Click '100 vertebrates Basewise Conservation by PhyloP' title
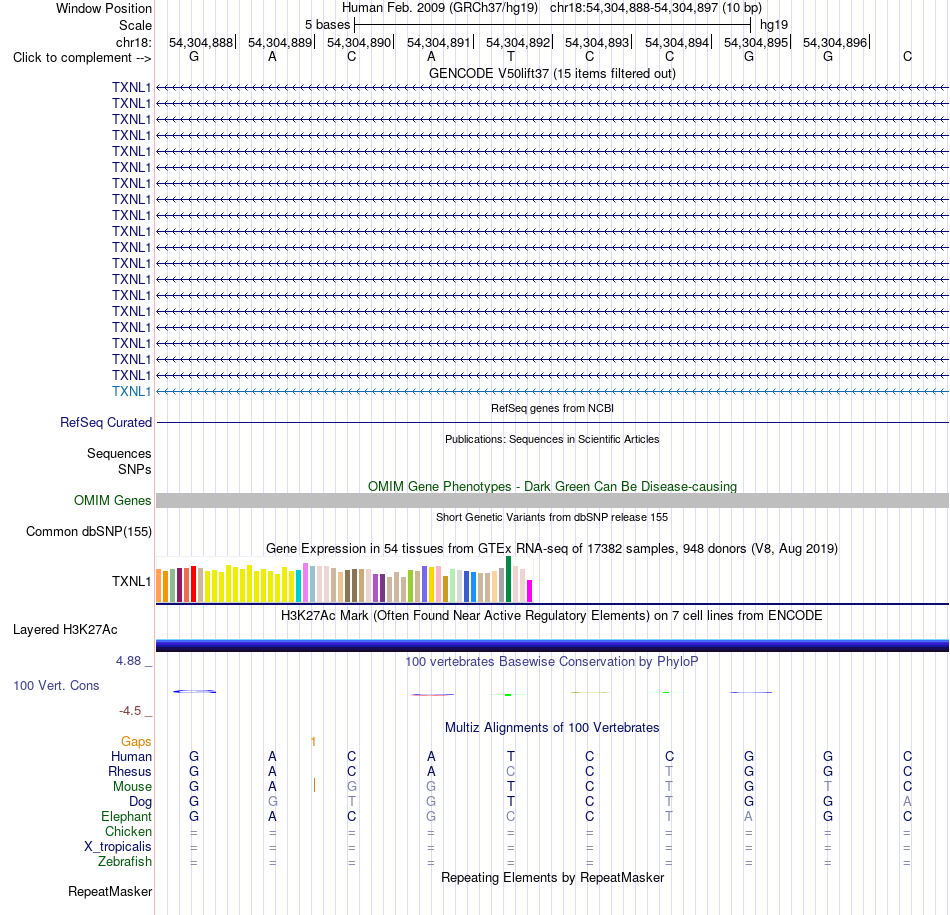This screenshot has width=950, height=915. pyautogui.click(x=552, y=662)
